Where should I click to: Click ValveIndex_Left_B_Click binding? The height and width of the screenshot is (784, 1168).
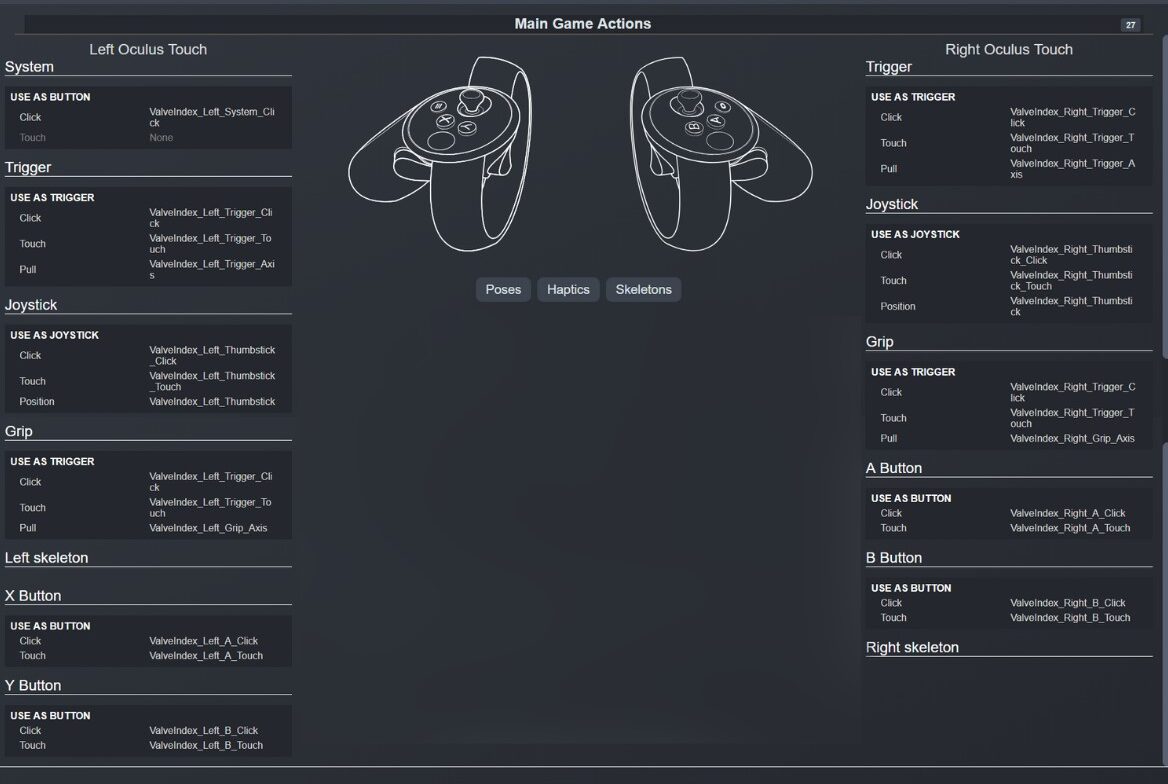click(x=203, y=730)
